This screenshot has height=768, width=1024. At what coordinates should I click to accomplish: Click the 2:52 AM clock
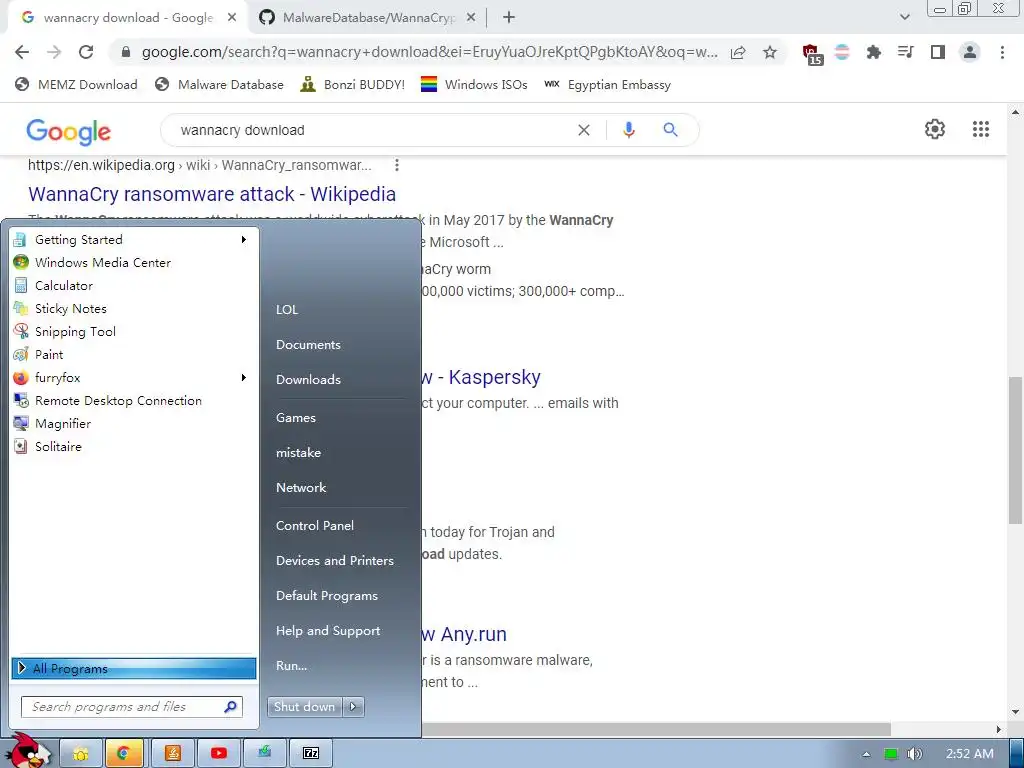pos(970,754)
